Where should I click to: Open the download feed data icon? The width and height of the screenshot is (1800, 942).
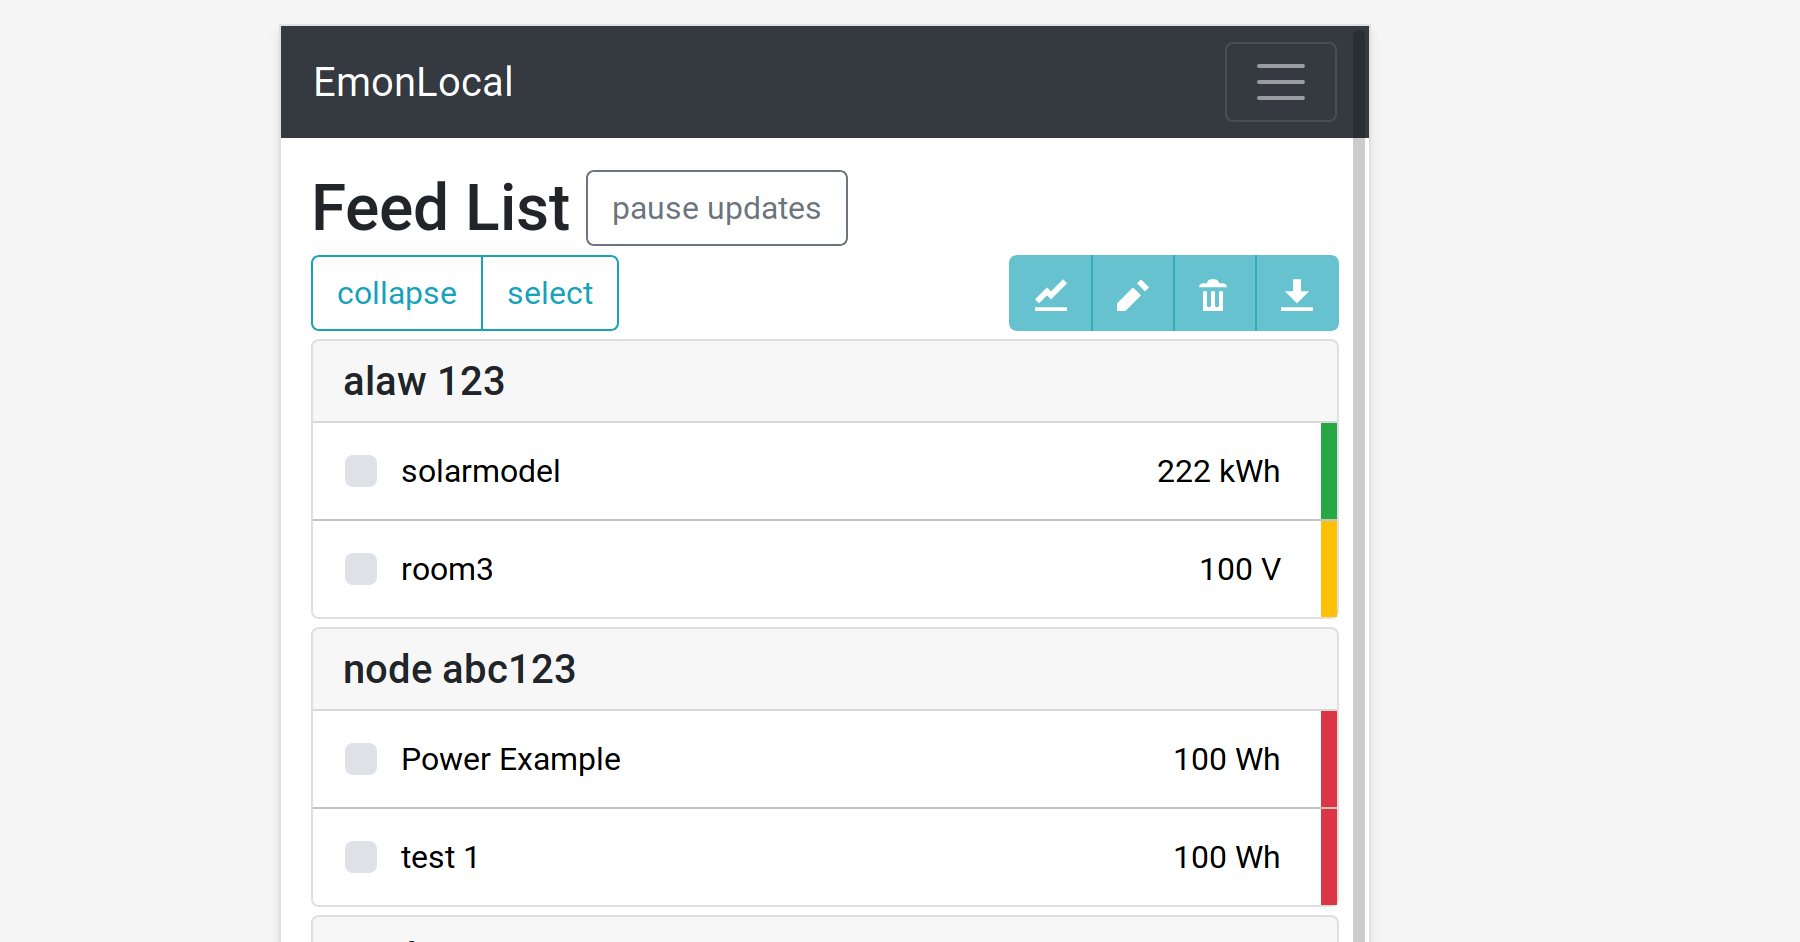1296,293
